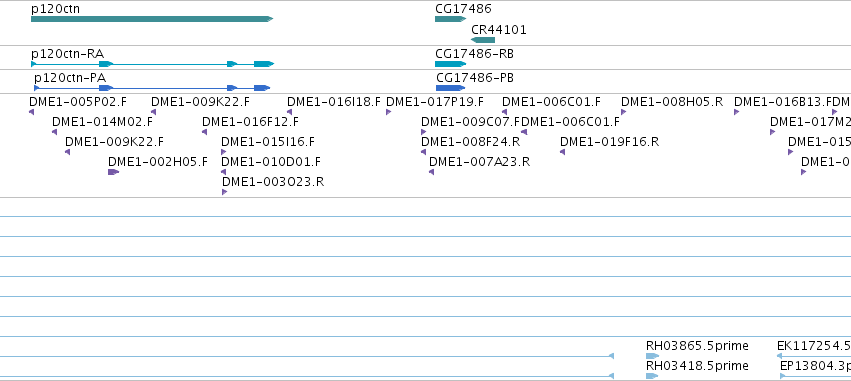This screenshot has height=381, width=851.
Task: Select the DME1-017P19.F feature
Action: tap(435, 101)
